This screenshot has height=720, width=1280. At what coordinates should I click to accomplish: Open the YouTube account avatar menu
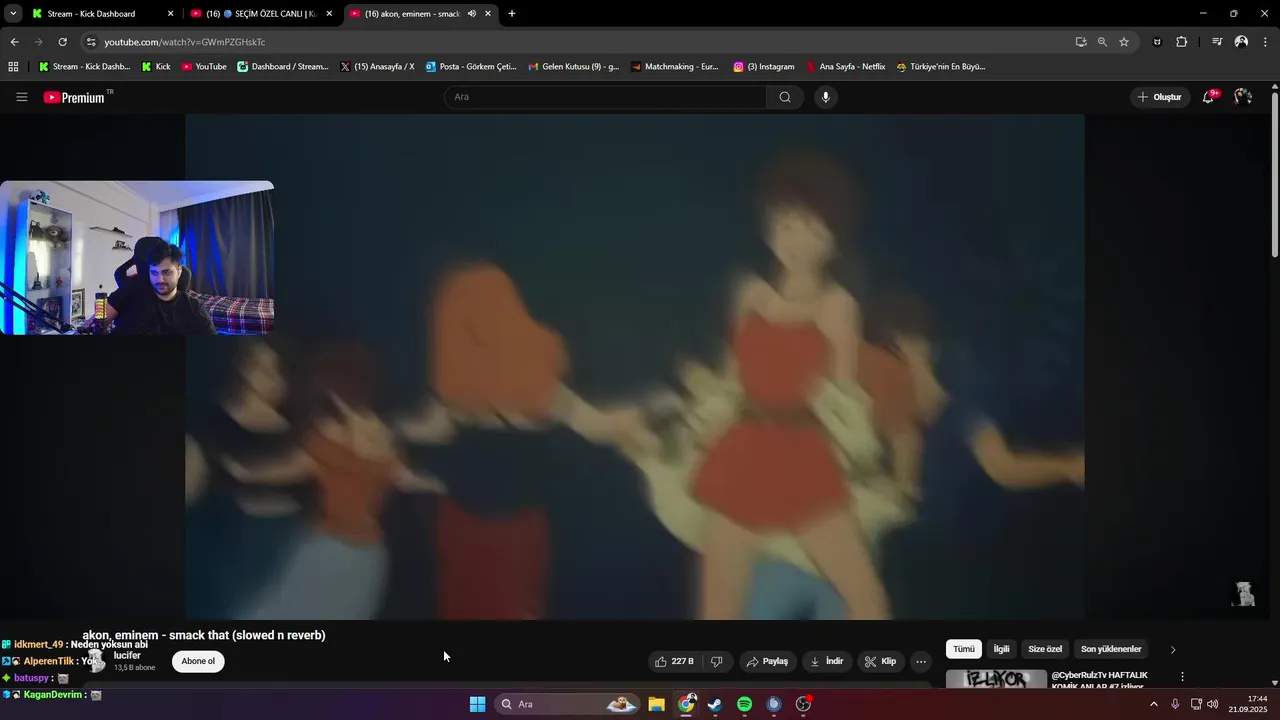click(x=1243, y=97)
